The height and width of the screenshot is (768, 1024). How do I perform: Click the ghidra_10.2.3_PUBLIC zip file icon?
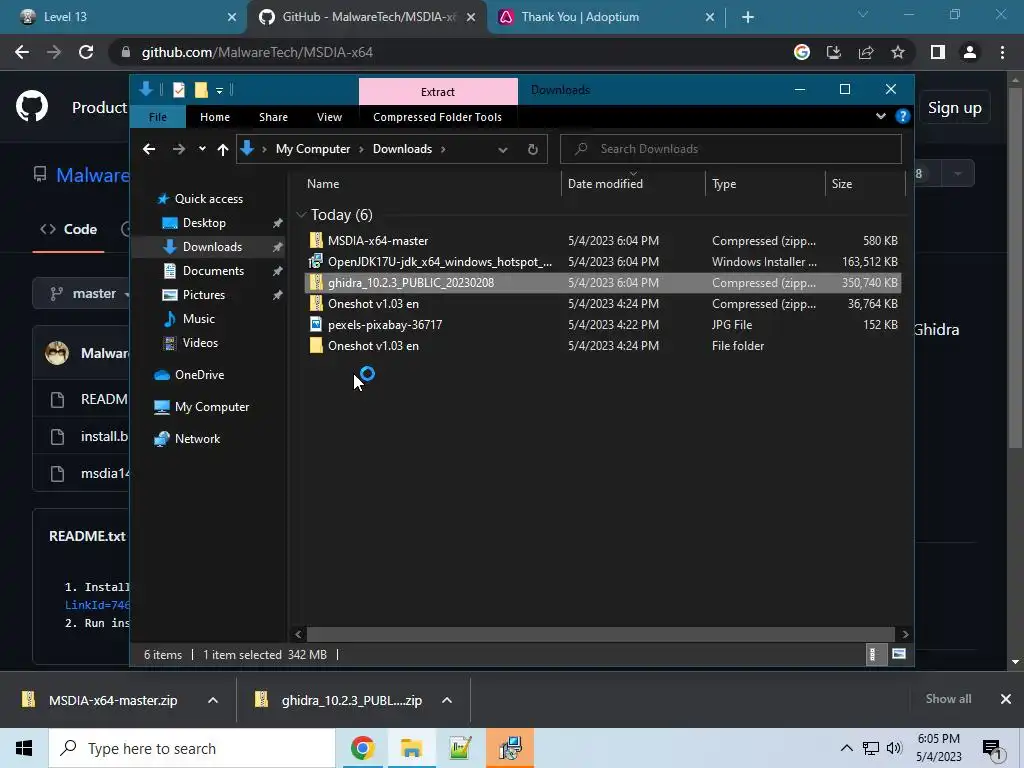pyautogui.click(x=316, y=282)
